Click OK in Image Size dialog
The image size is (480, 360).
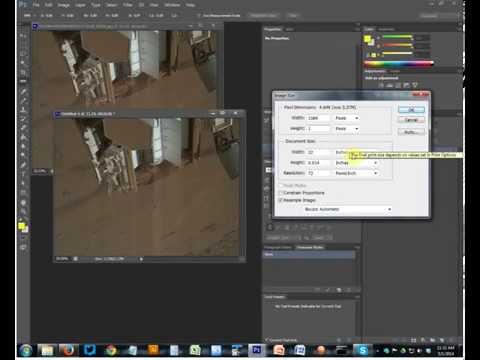pyautogui.click(x=411, y=110)
